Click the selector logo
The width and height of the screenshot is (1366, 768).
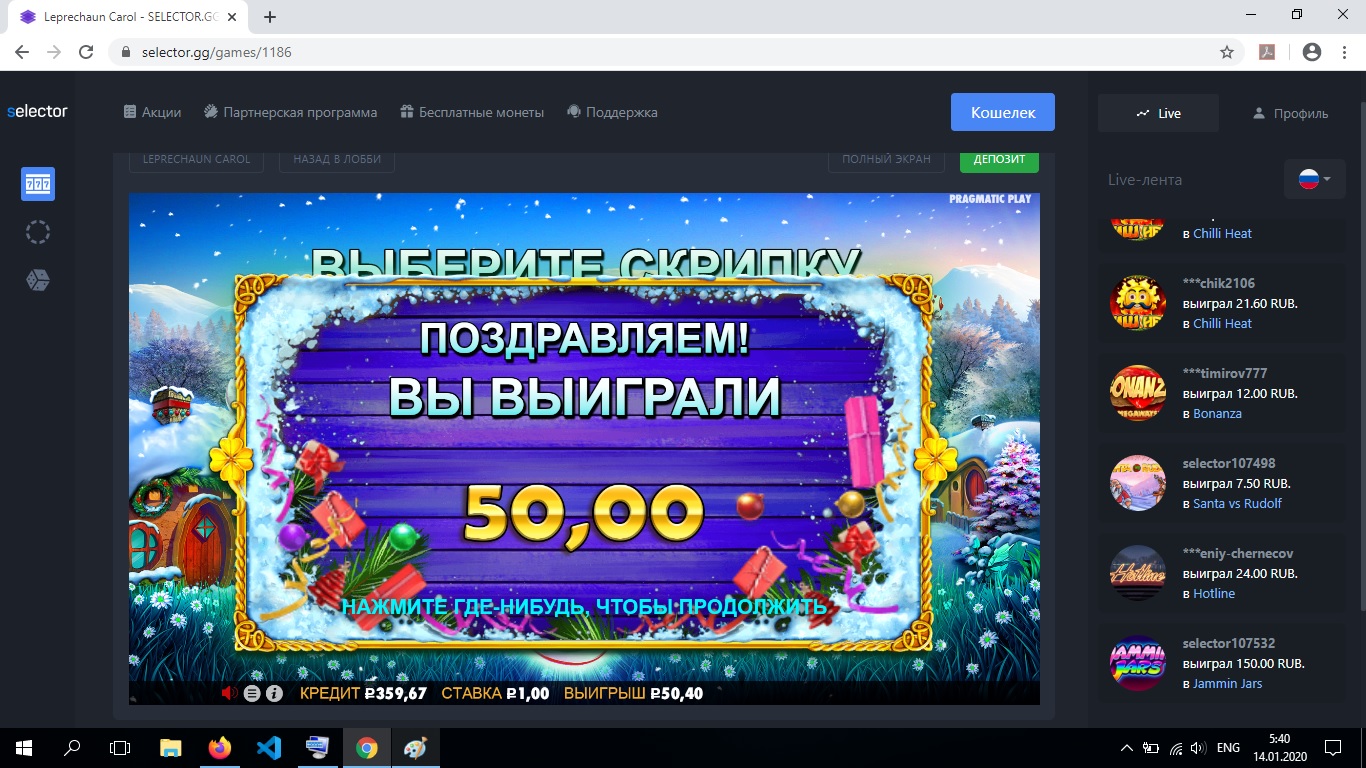(37, 111)
